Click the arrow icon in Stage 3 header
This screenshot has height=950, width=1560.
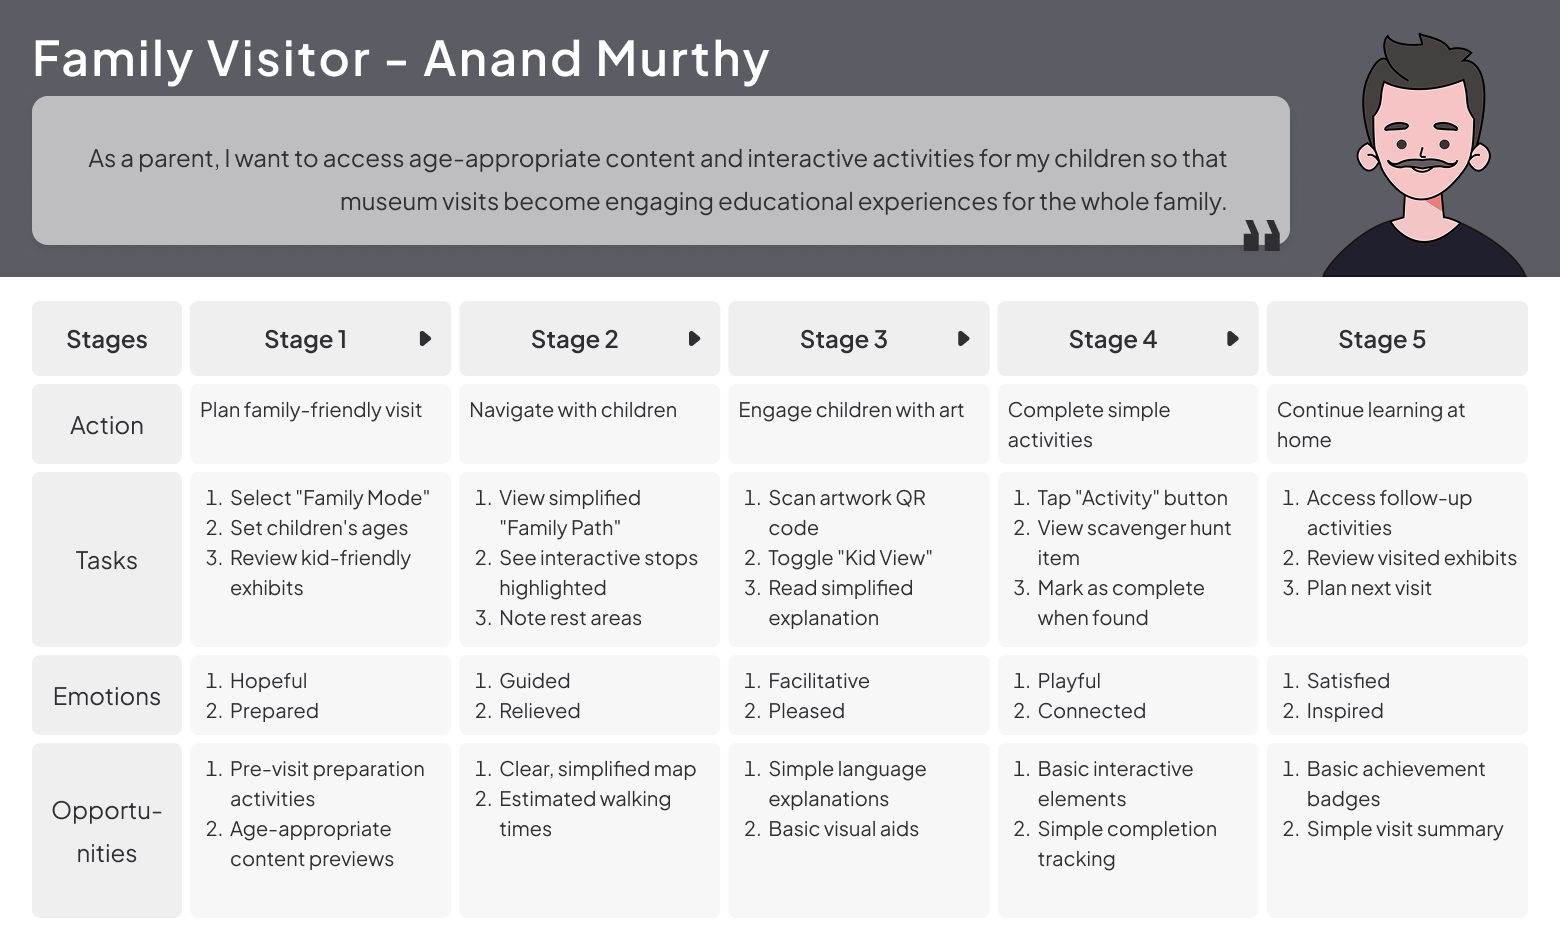pyautogui.click(x=963, y=339)
